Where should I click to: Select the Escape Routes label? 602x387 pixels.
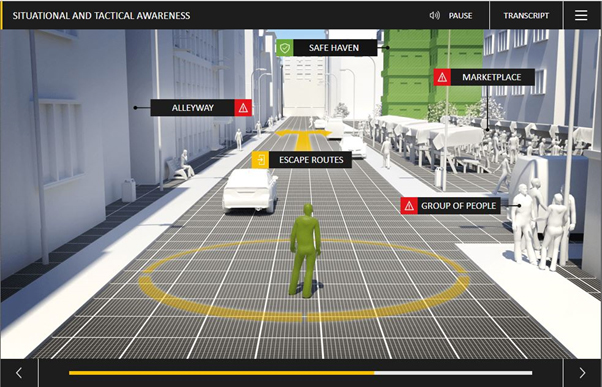[x=310, y=160]
